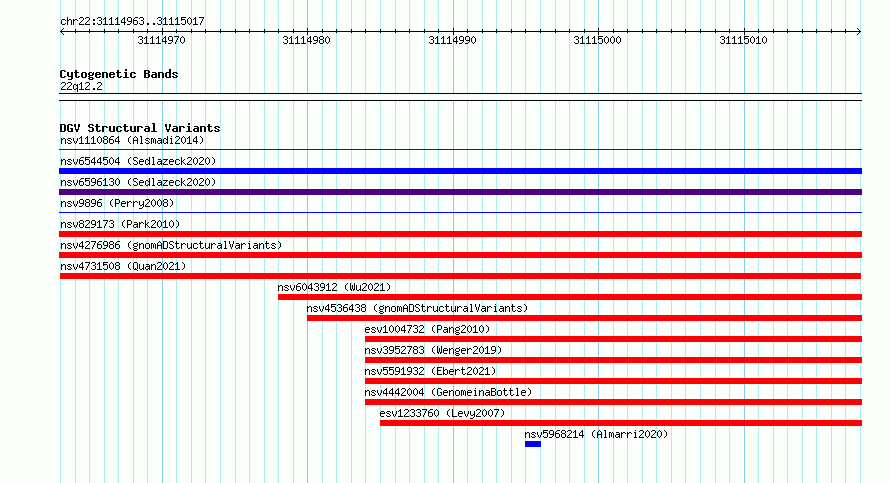Click ruler position 31114980
This screenshot has width=890, height=483.
pos(307,40)
